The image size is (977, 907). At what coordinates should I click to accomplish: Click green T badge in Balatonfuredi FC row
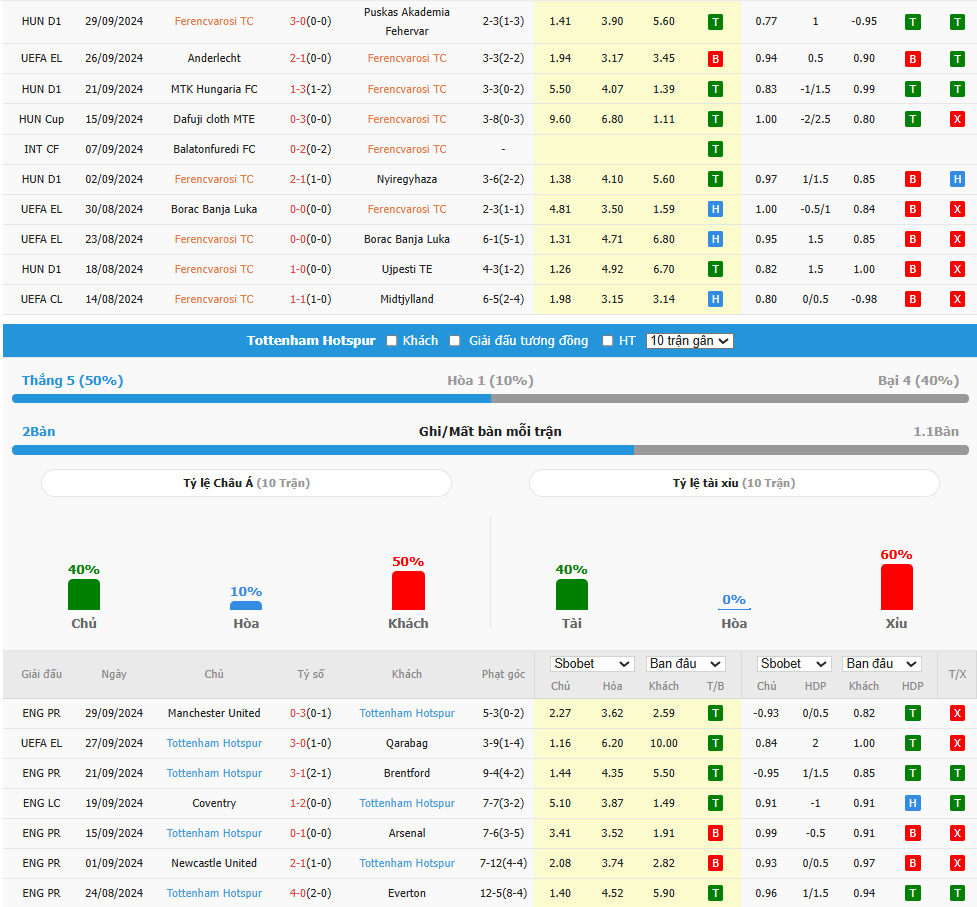point(715,149)
